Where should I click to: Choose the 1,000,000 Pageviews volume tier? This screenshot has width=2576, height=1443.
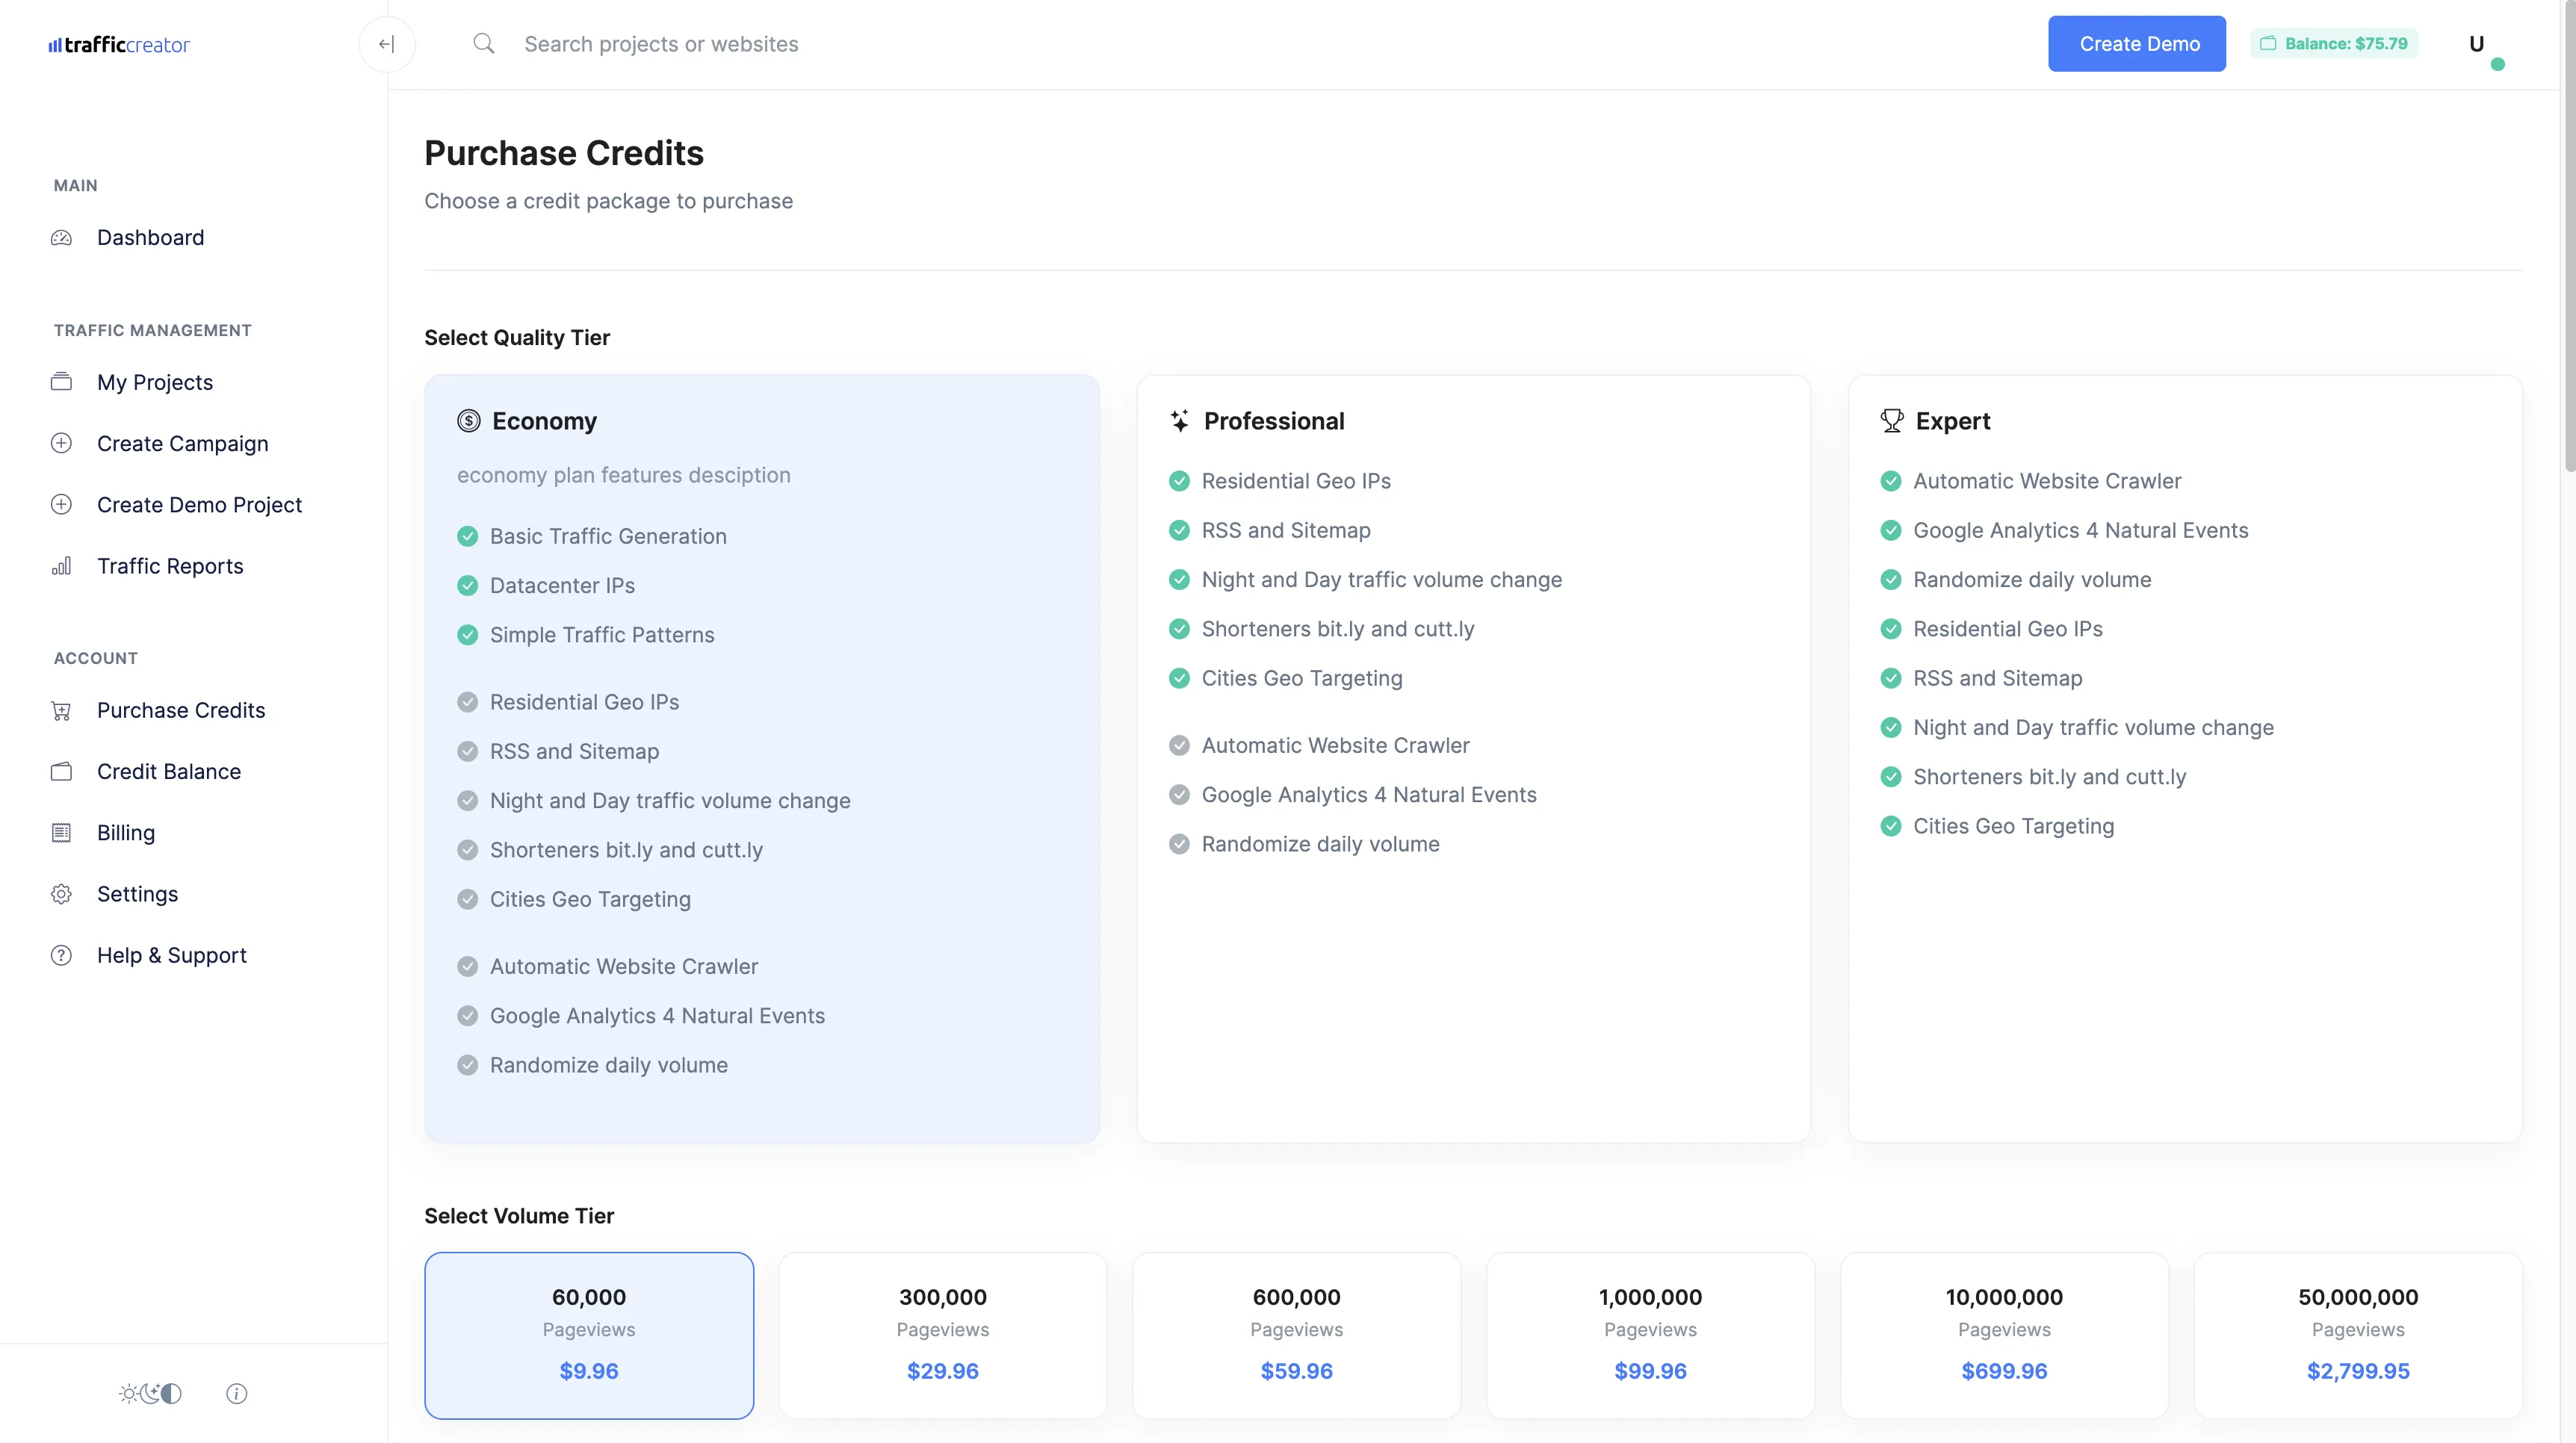[x=1651, y=1336]
